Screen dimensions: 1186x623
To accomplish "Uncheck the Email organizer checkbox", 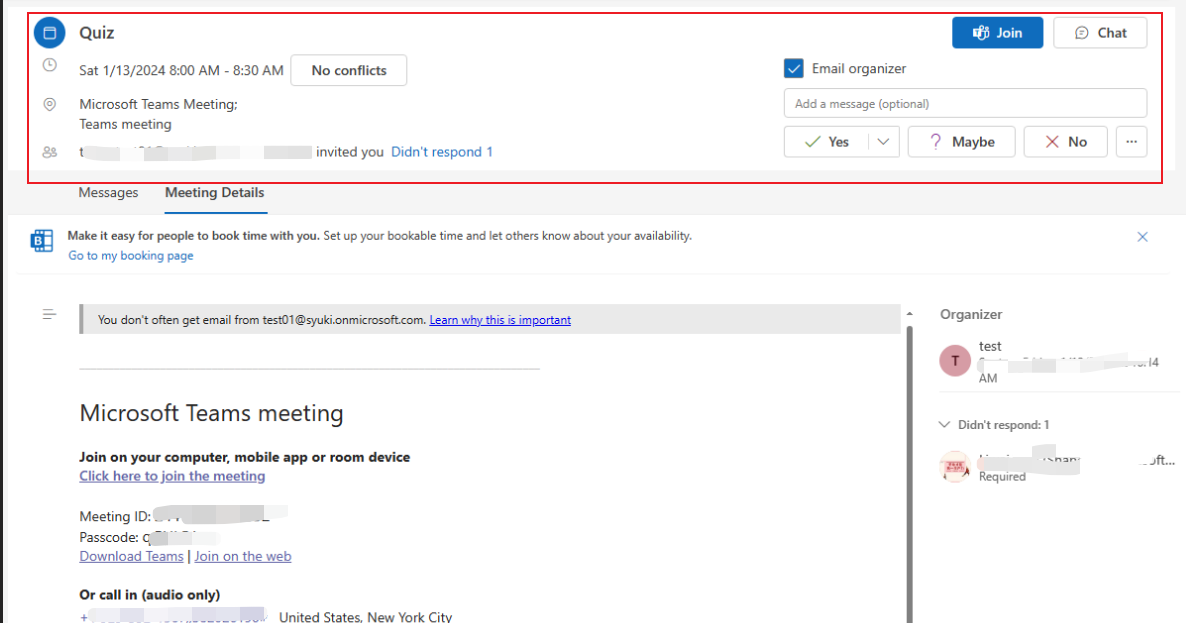I will coord(793,68).
